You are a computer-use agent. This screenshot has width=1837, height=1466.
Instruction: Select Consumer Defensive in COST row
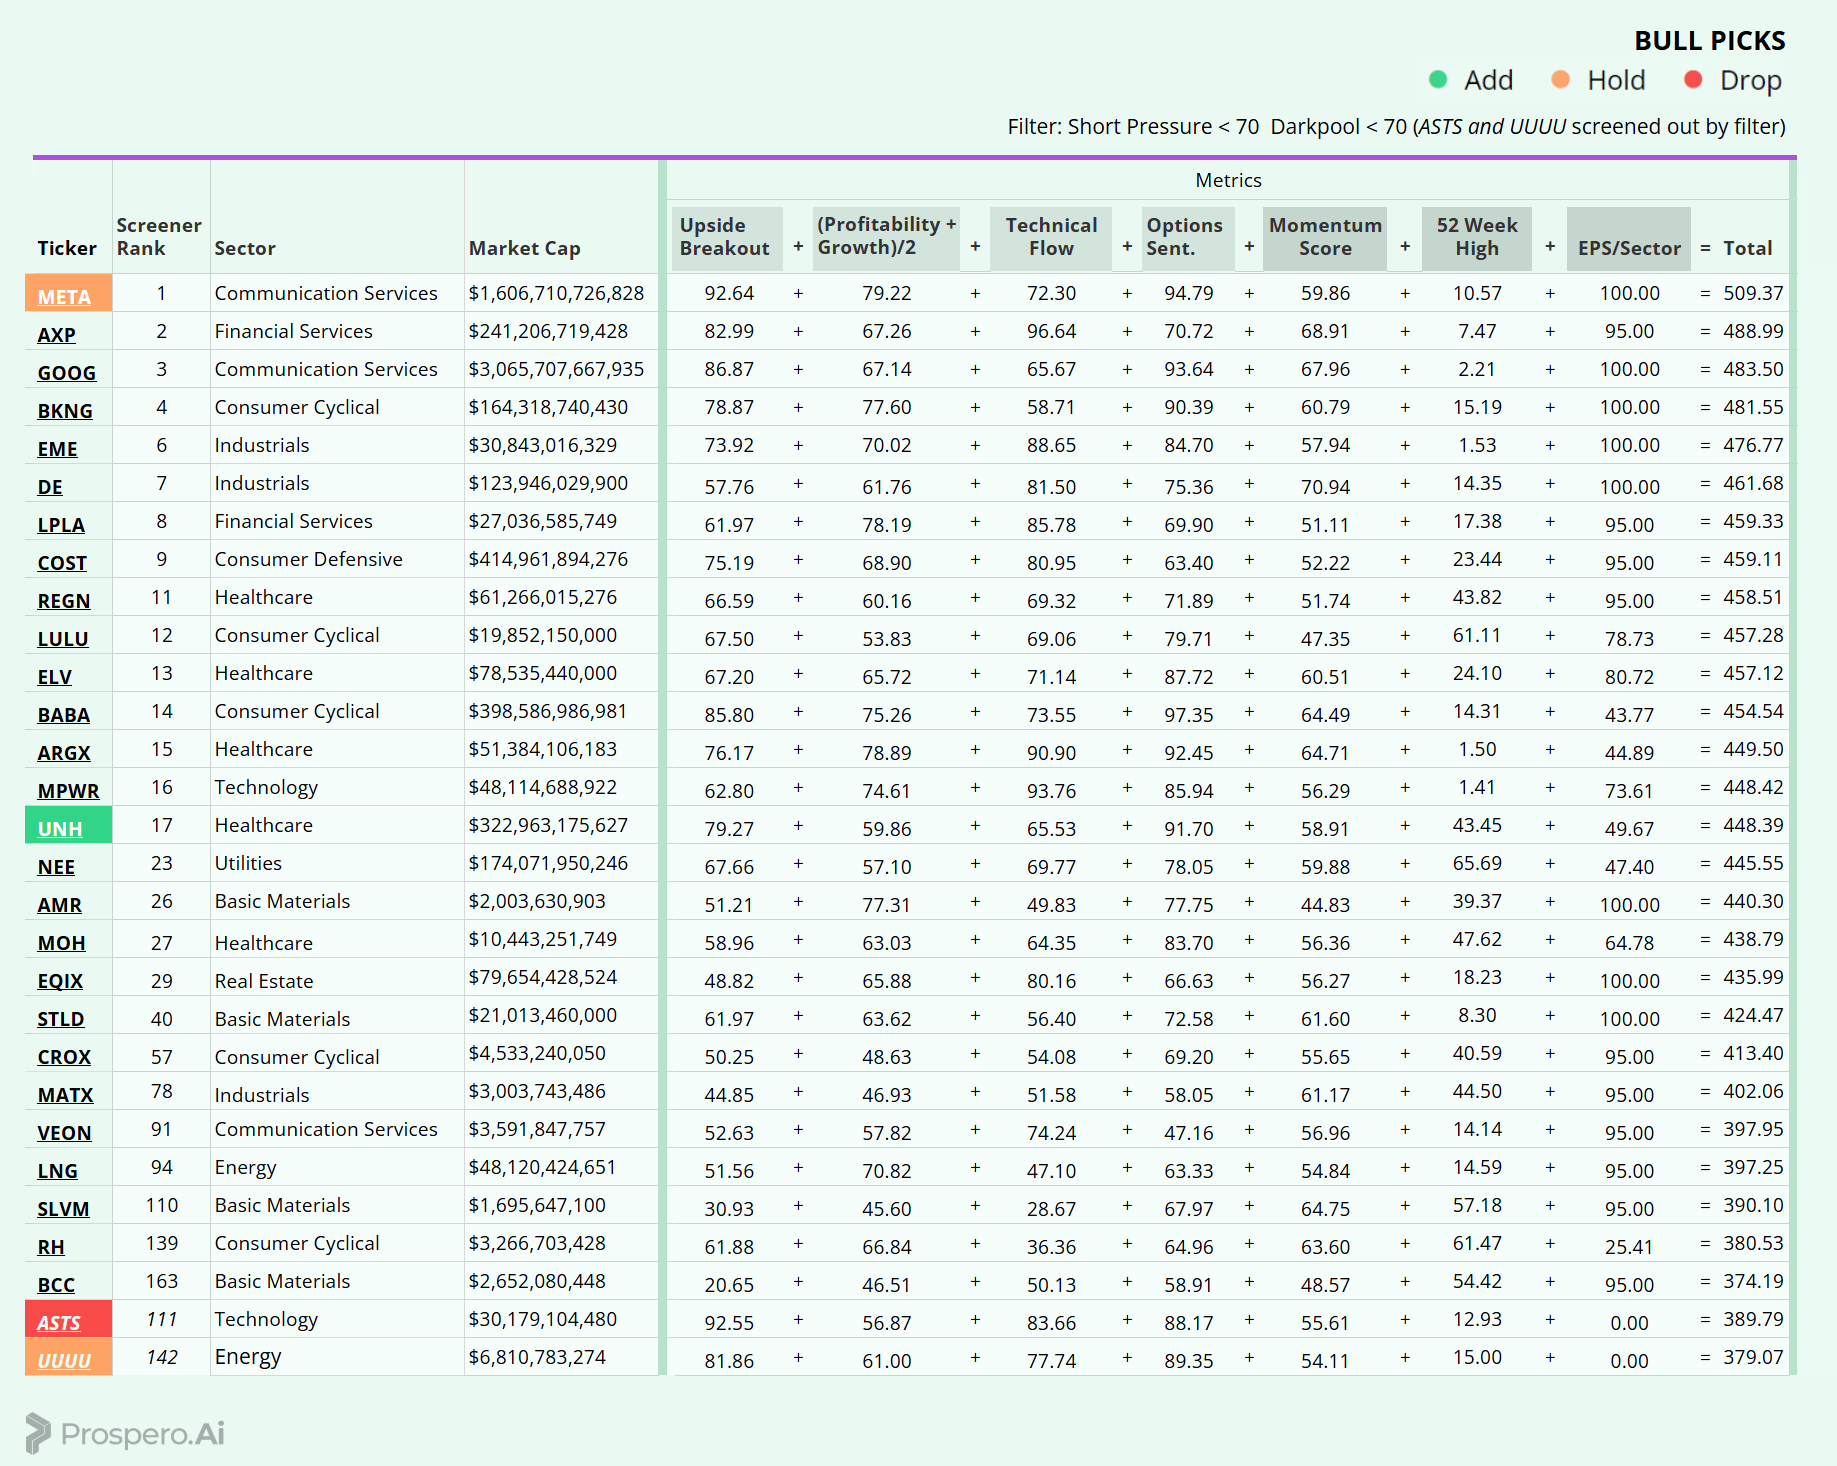click(308, 559)
